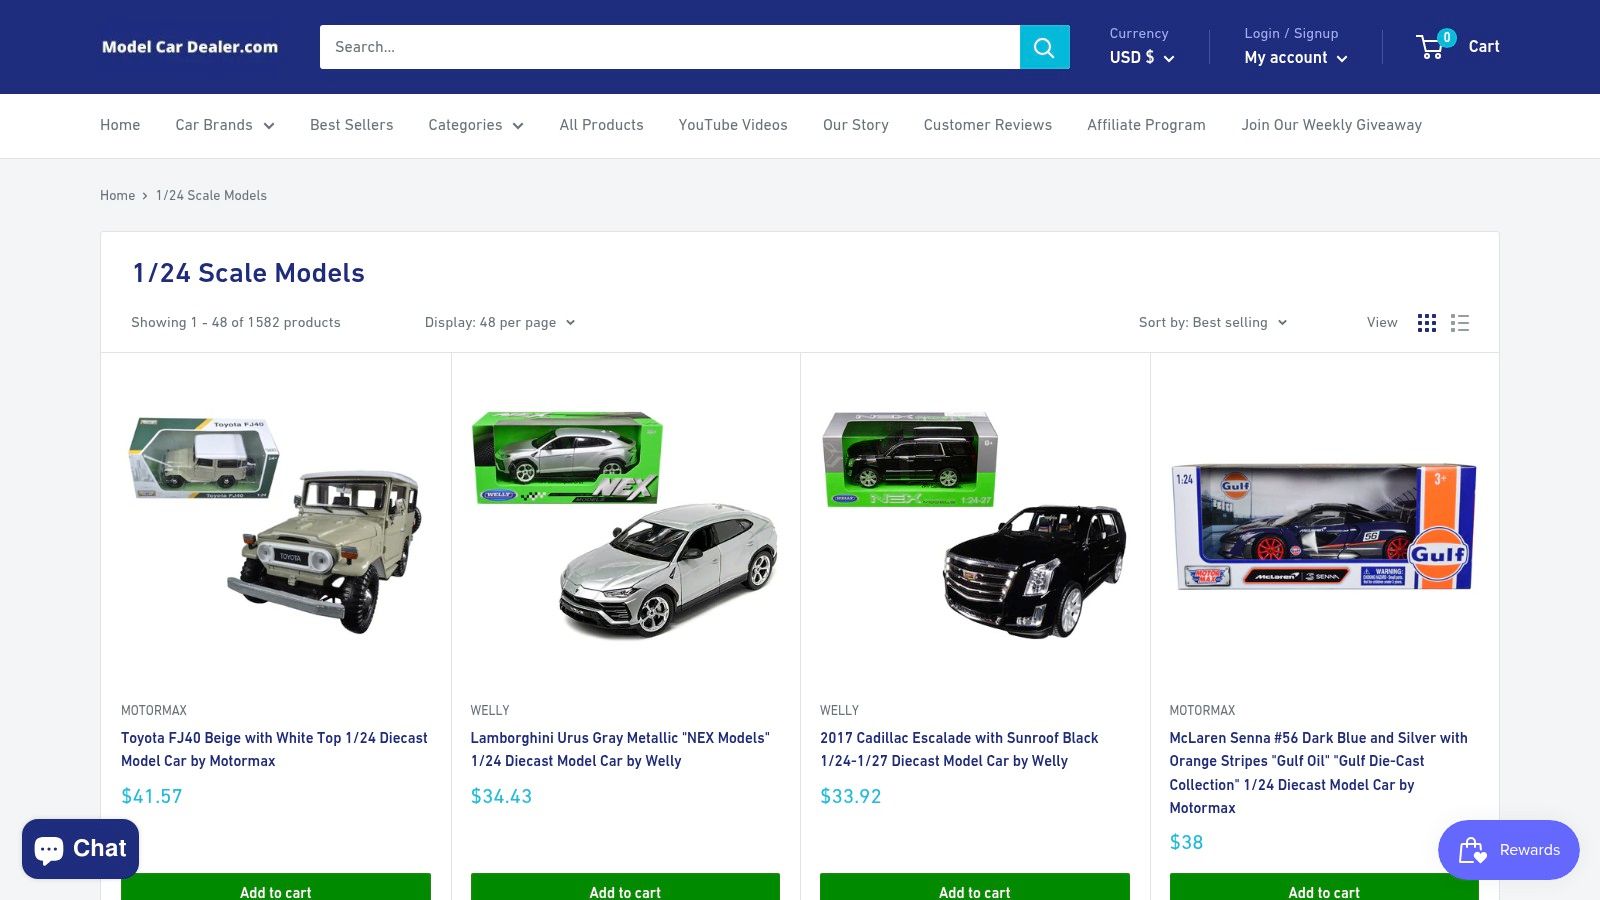This screenshot has height=900, width=1600.
Task: Click the Cart text link
Action: click(1484, 46)
